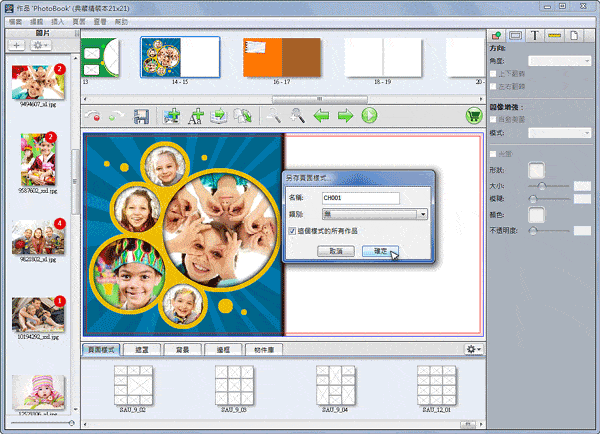Click the add photo toolbar icon
This screenshot has width=600, height=434.
[x=172, y=116]
